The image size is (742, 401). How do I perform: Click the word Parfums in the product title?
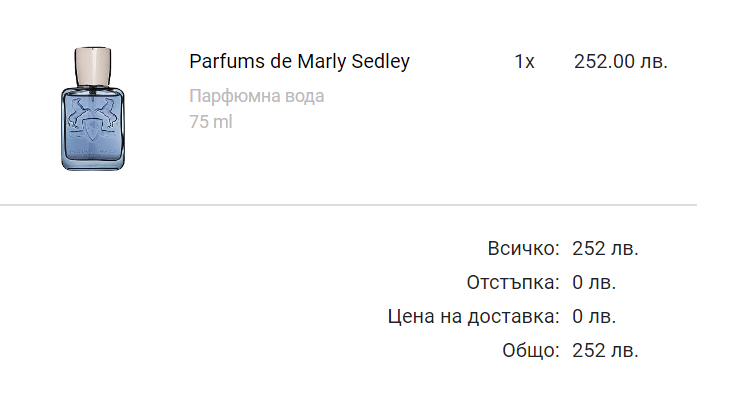219,62
